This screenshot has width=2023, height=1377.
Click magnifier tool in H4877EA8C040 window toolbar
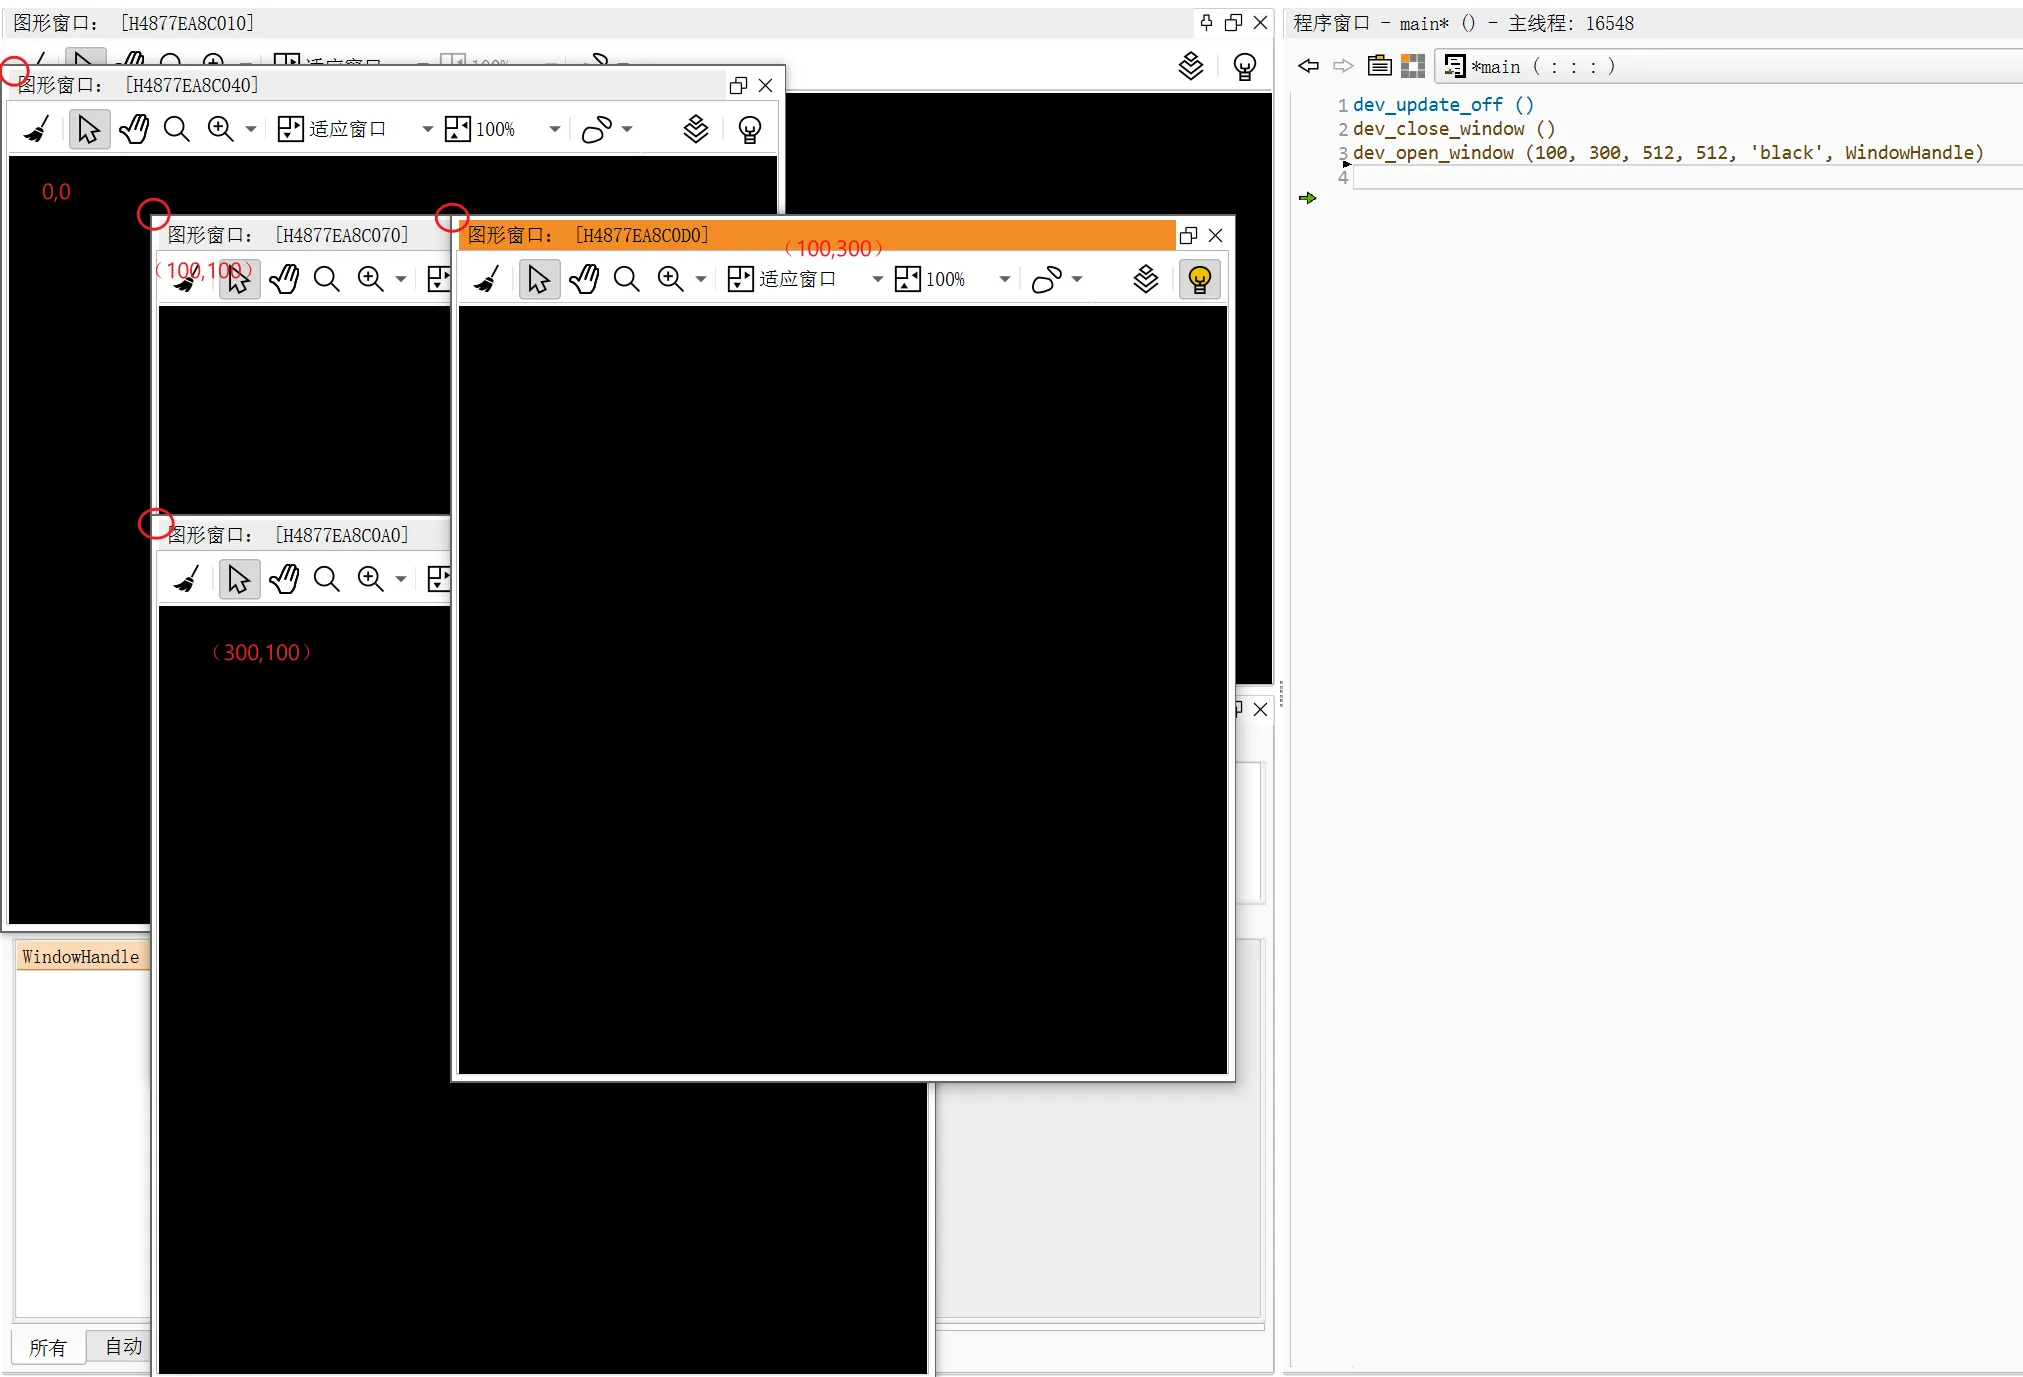point(177,129)
